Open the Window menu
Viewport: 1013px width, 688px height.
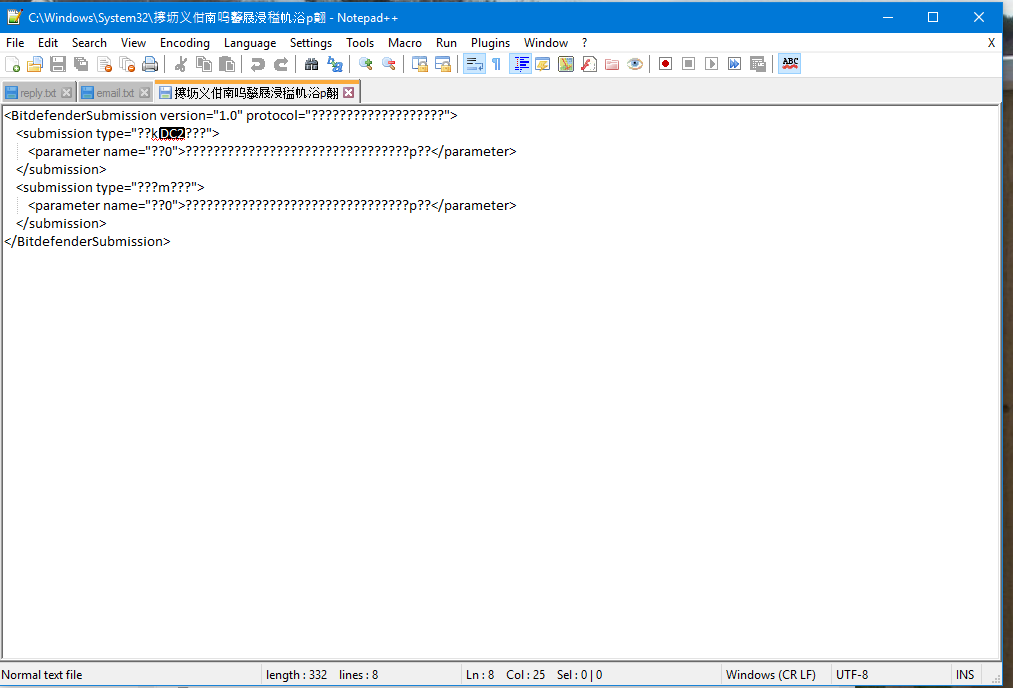[x=546, y=43]
